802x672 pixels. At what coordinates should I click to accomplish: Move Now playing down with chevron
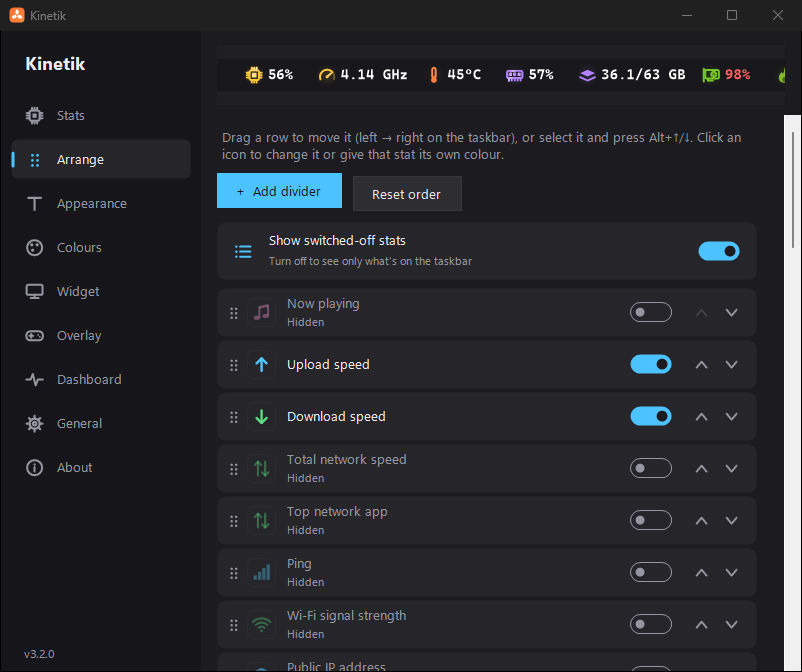pos(731,312)
